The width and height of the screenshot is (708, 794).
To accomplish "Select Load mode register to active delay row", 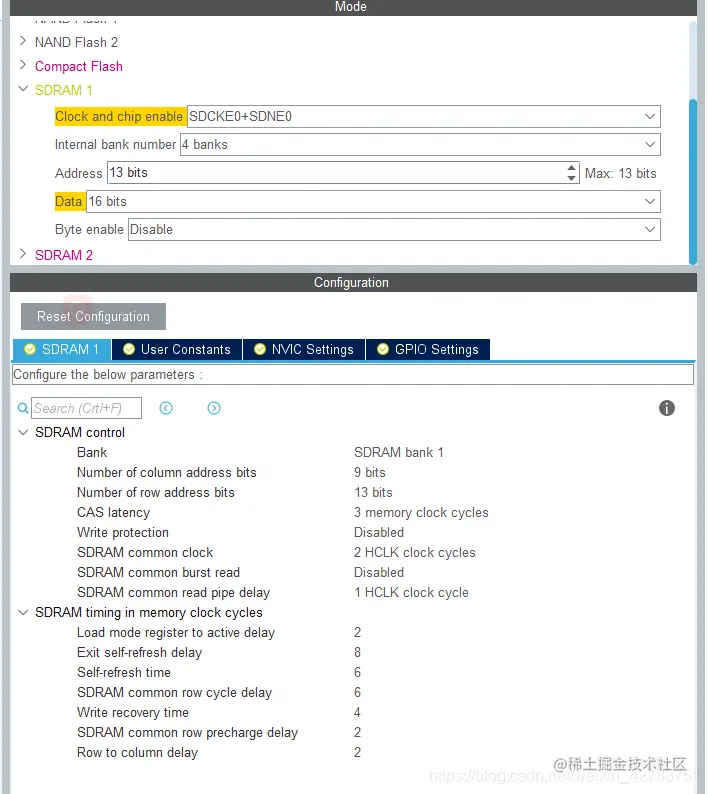I will (x=353, y=632).
